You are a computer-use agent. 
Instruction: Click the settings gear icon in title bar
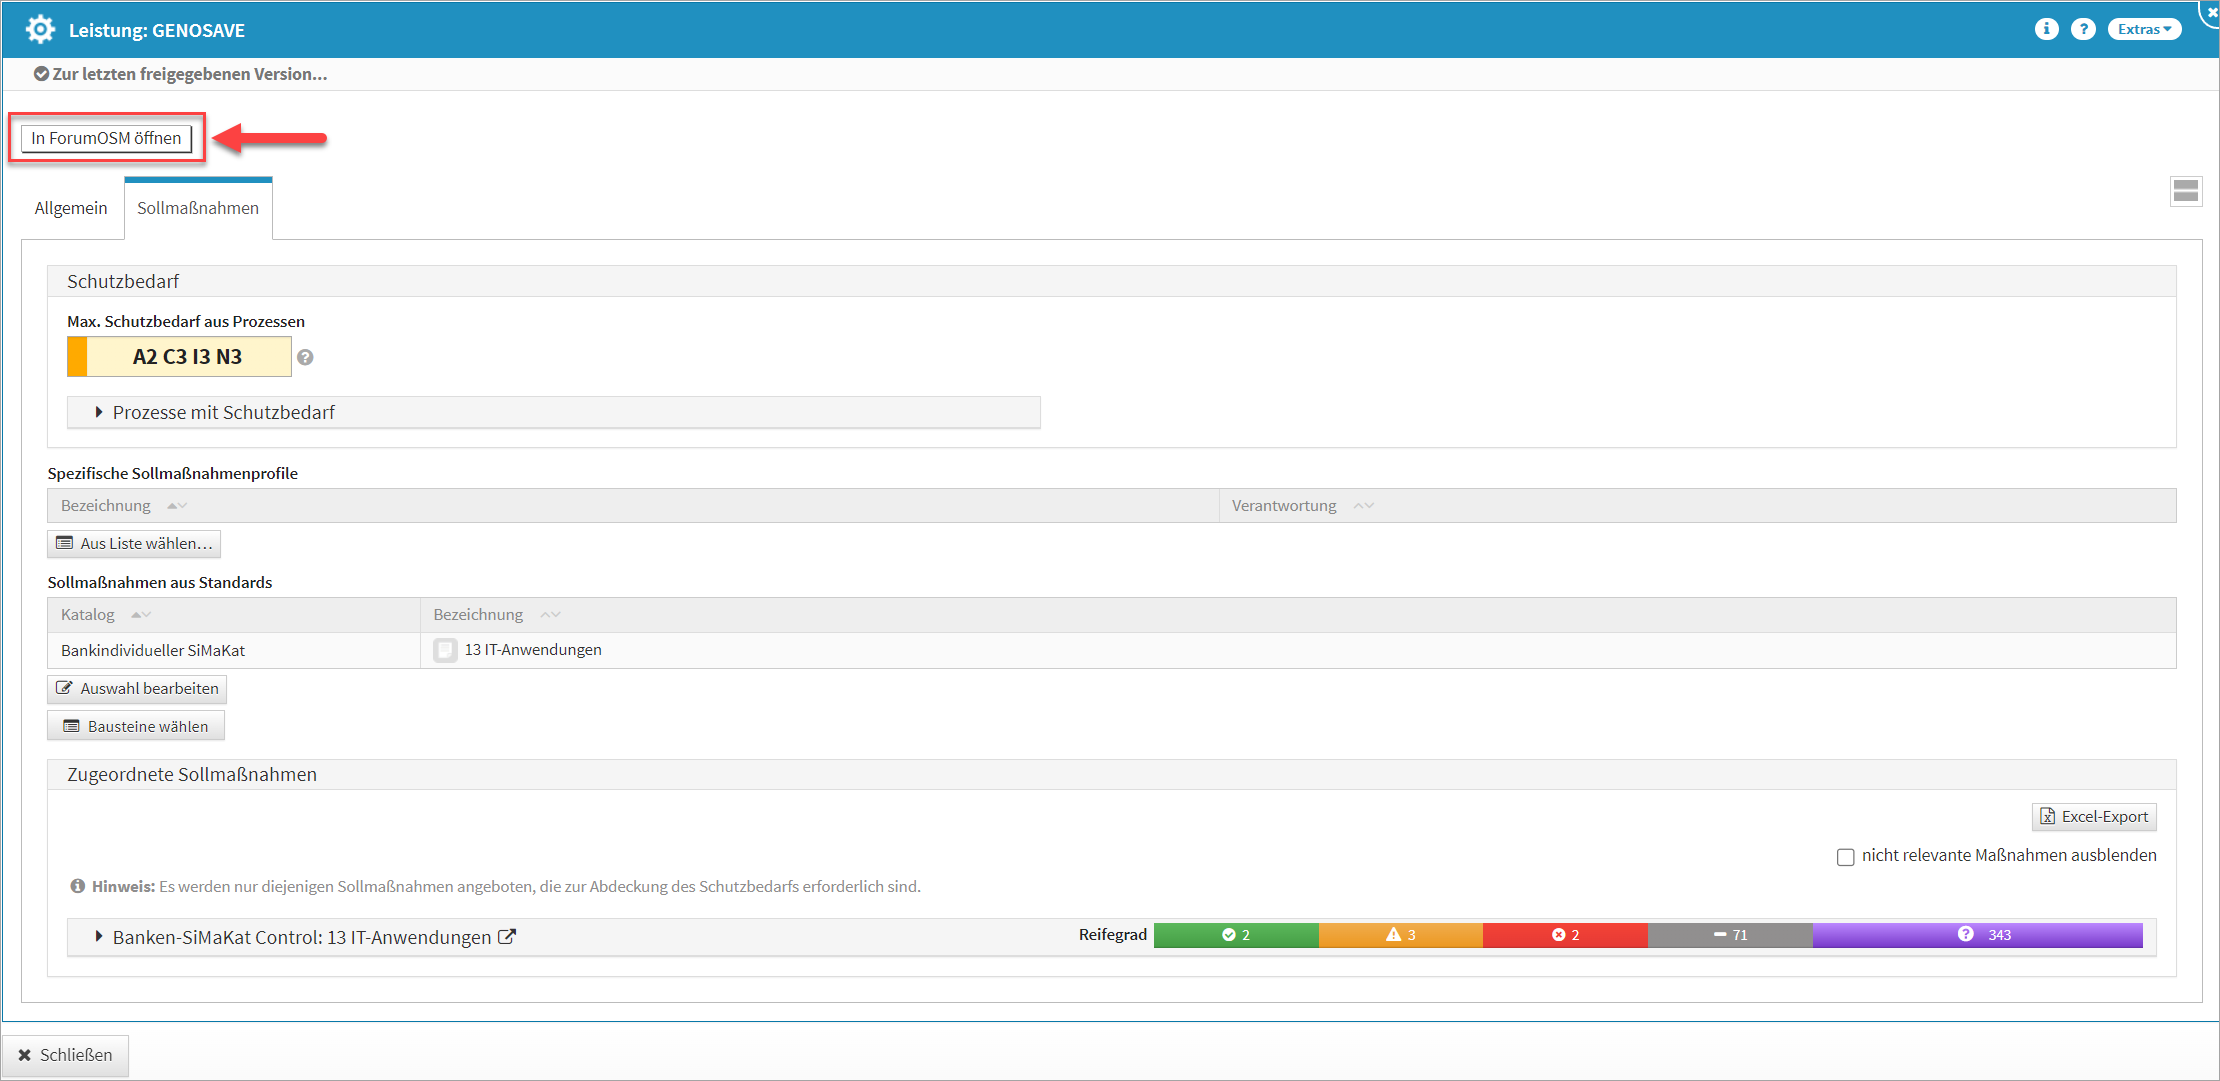[x=40, y=29]
